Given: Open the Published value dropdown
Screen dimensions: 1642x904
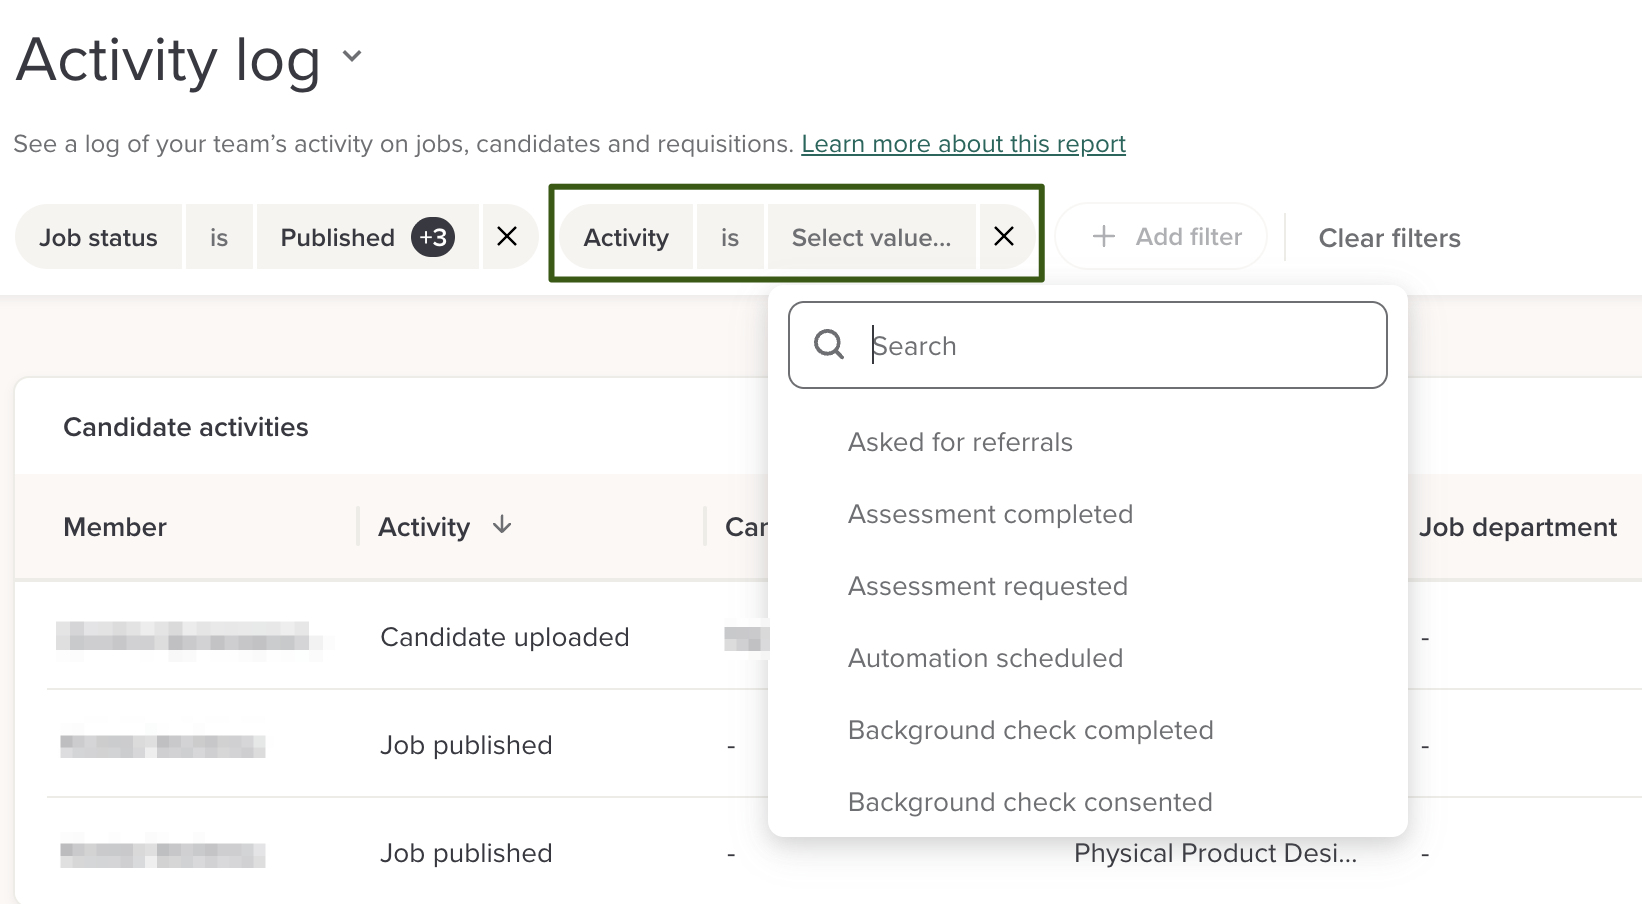Looking at the screenshot, I should [x=338, y=238].
